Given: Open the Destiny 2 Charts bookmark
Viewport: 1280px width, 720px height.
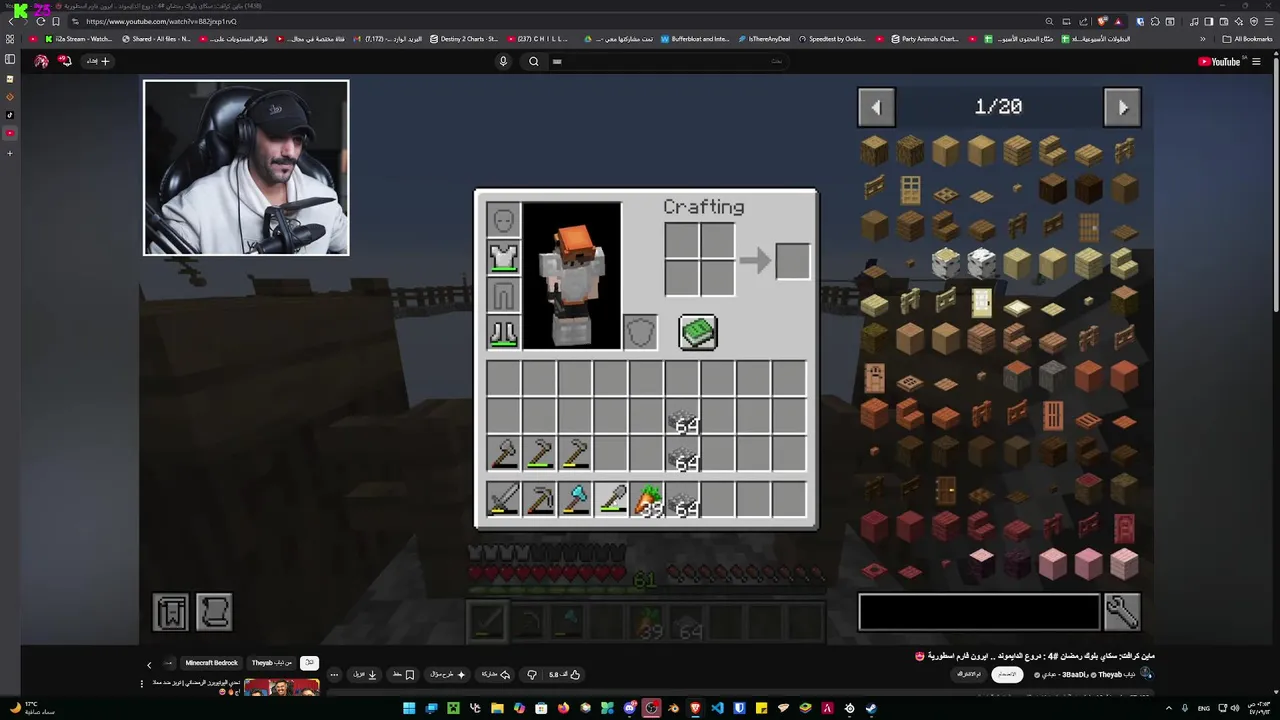Looking at the screenshot, I should coord(464,39).
